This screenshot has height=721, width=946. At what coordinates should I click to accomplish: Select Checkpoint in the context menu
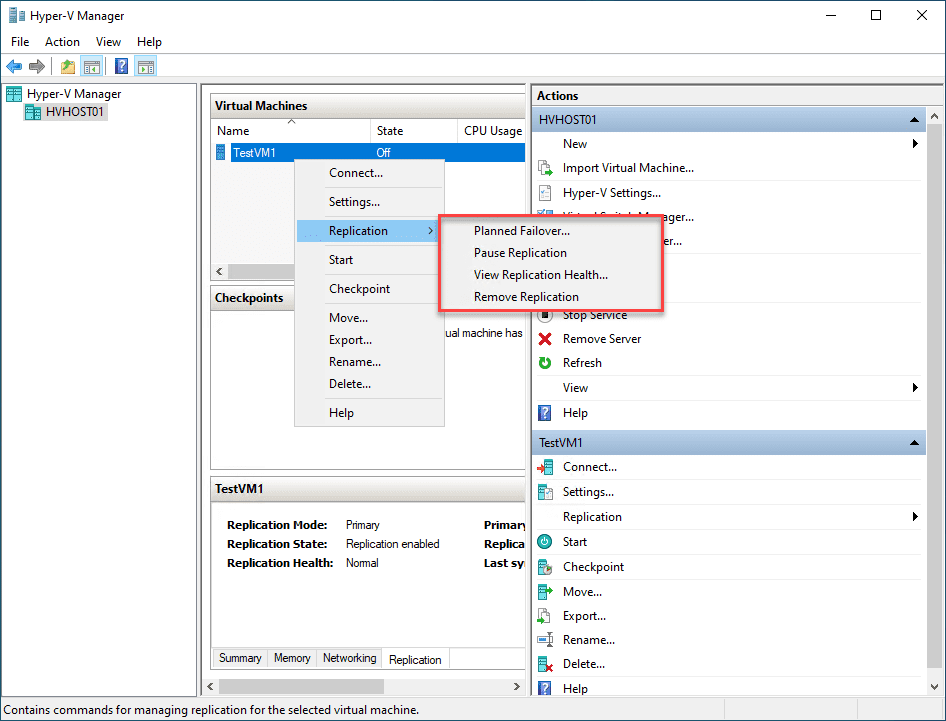(x=369, y=289)
